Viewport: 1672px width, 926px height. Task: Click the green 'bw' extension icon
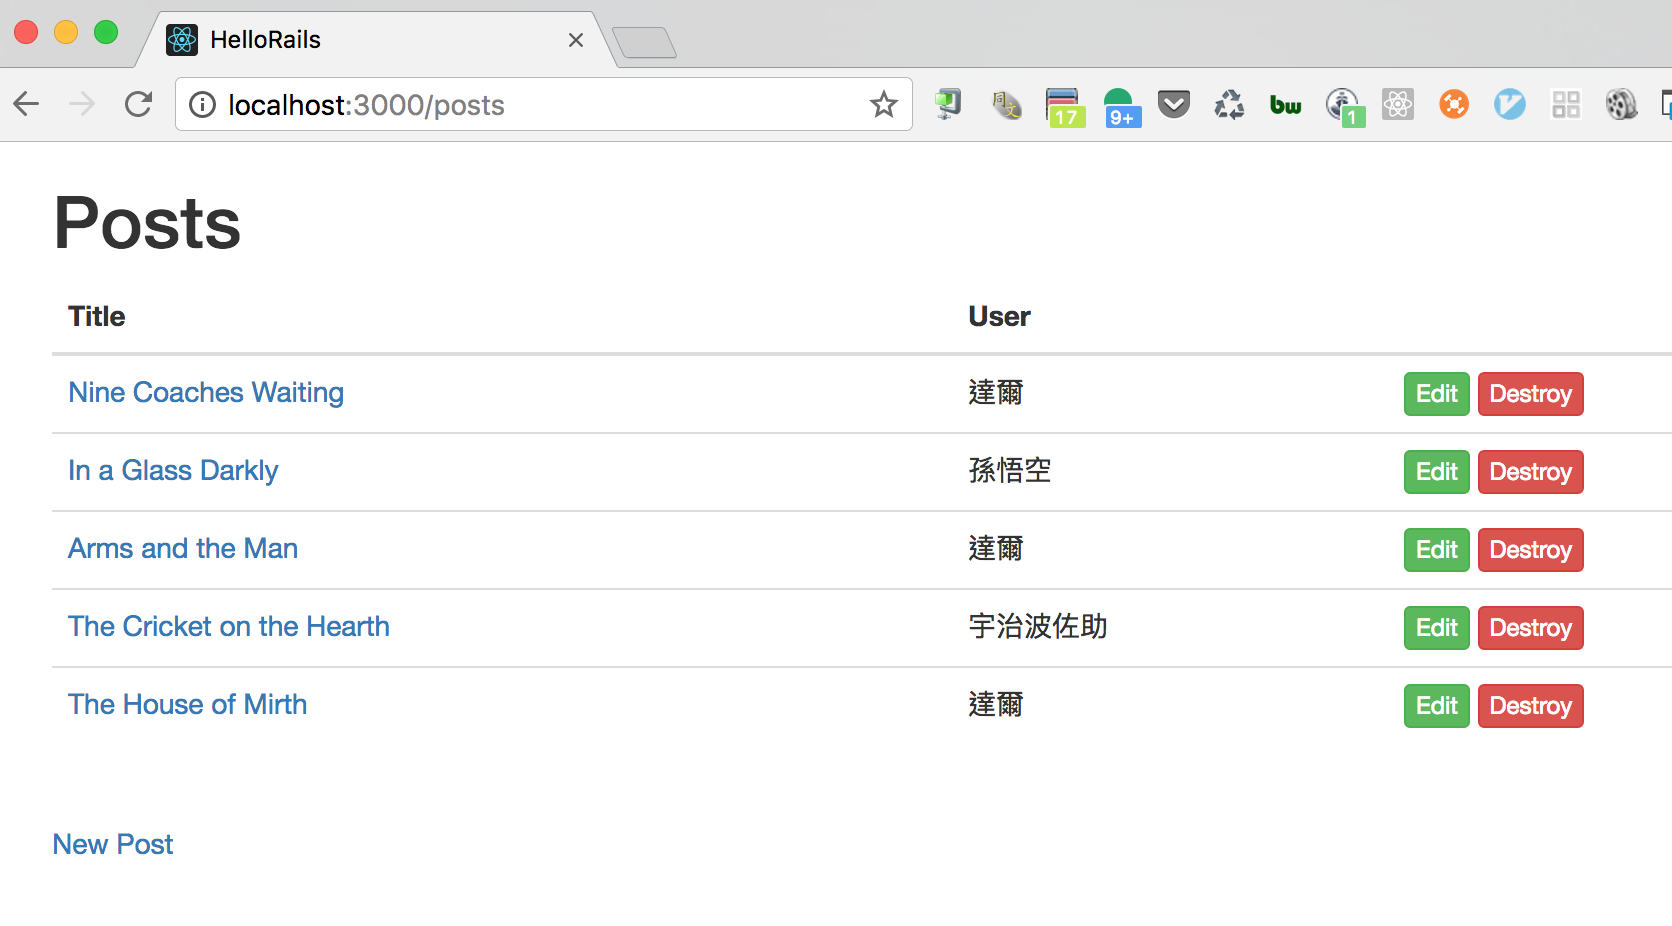pyautogui.click(x=1285, y=105)
